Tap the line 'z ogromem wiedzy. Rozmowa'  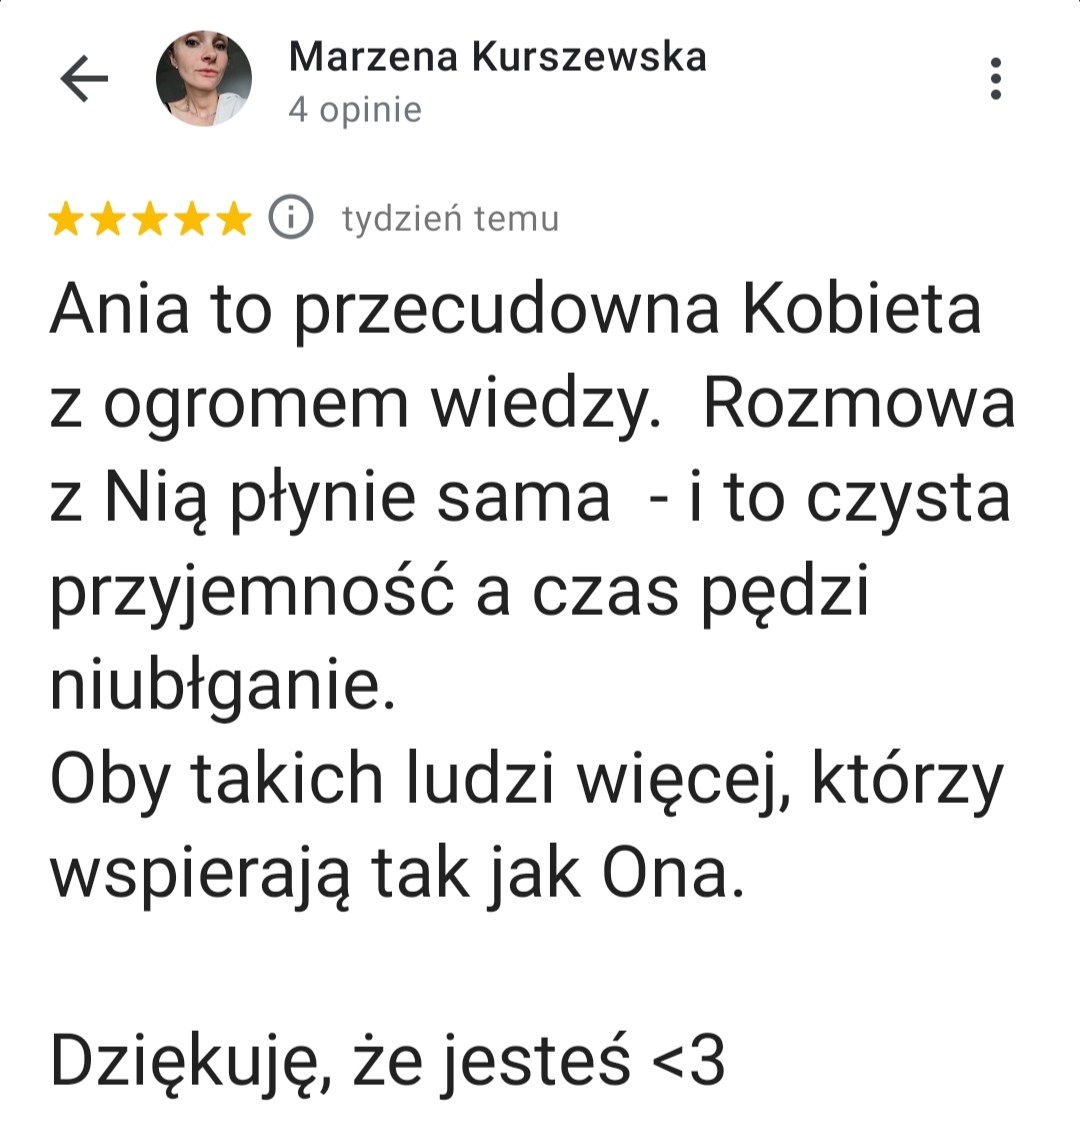tap(532, 404)
